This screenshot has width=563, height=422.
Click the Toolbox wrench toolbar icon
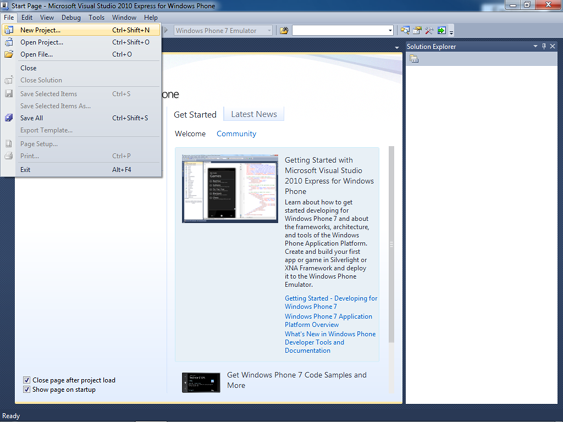tap(429, 31)
